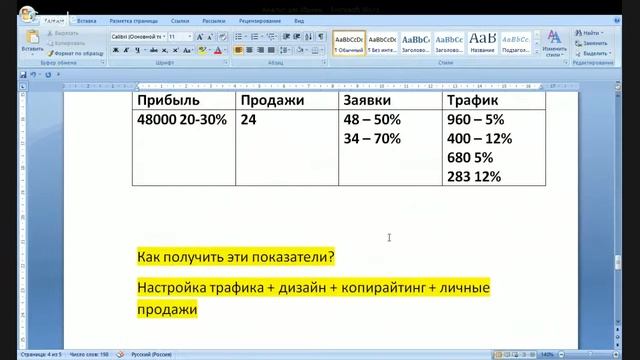This screenshot has height=360, width=640.
Task: Sort text with the sort icon
Action: coord(309,37)
